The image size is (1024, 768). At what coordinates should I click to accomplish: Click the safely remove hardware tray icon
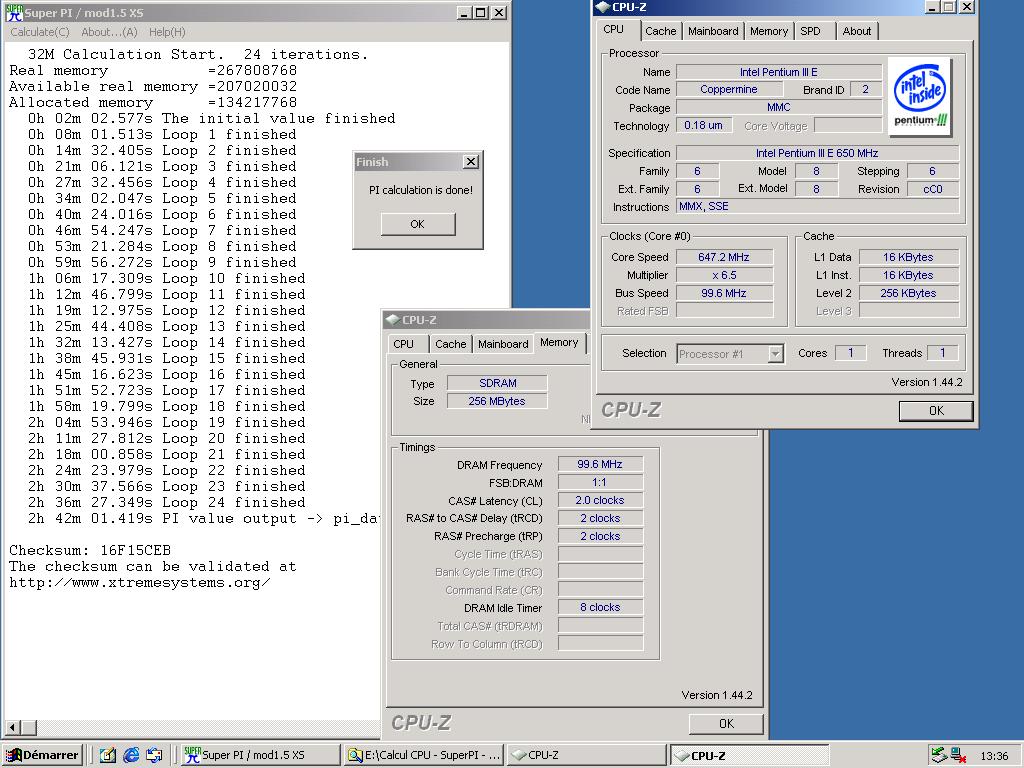pos(938,755)
